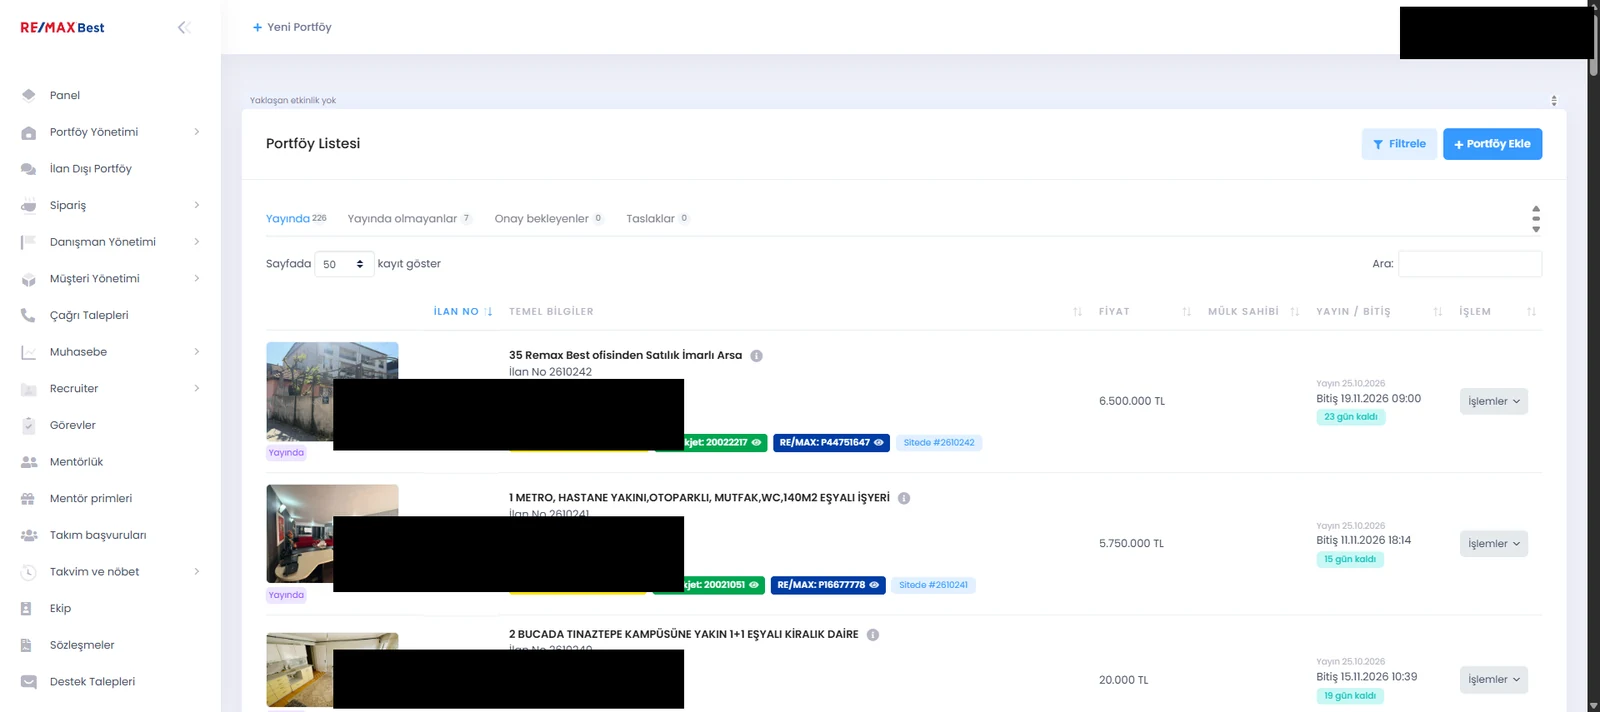This screenshot has height=712, width=1600.
Task: Click the Ara search input field
Action: (x=1470, y=264)
